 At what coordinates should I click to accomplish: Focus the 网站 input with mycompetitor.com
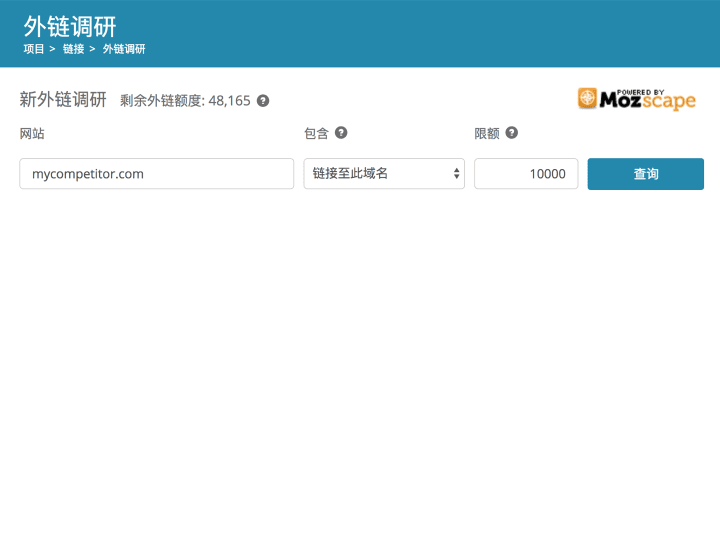157,174
